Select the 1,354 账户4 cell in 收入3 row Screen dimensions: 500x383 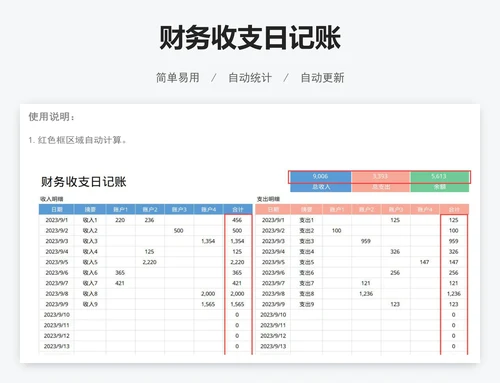(x=208, y=241)
